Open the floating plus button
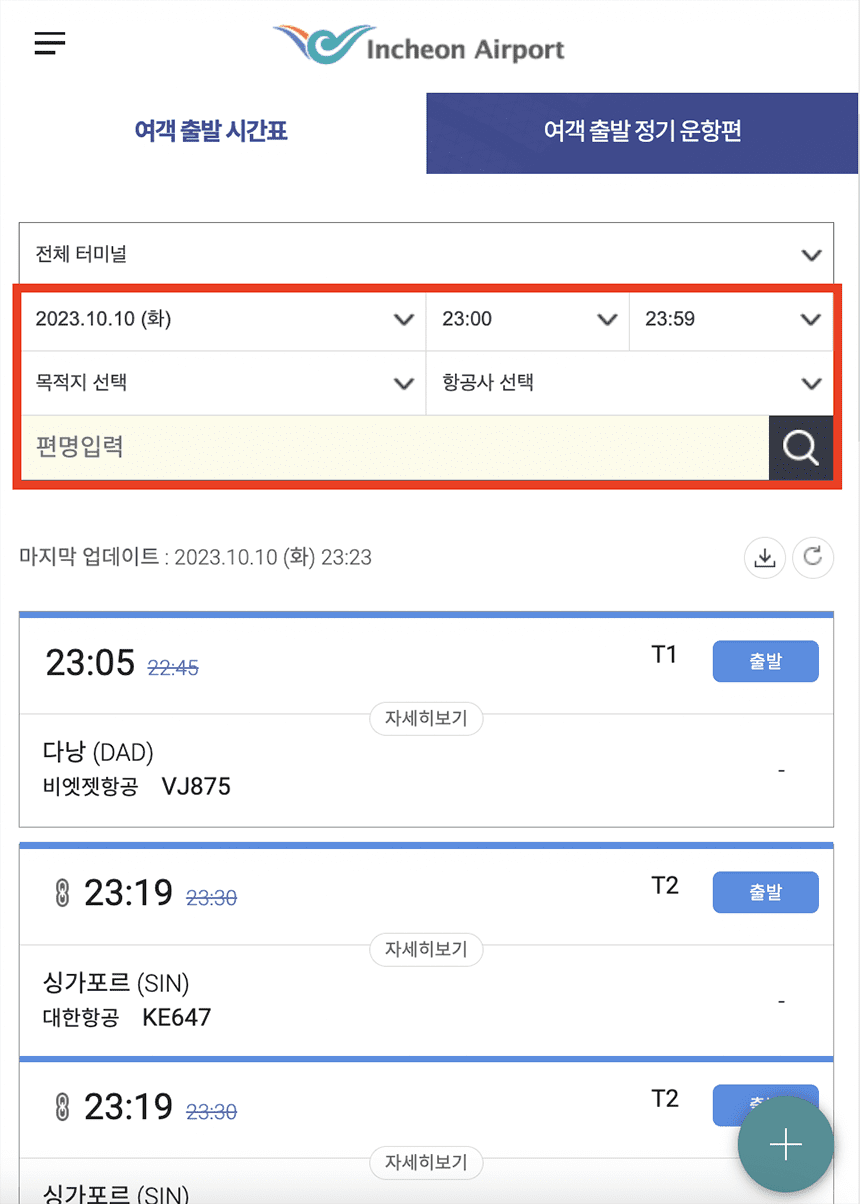 point(786,1145)
